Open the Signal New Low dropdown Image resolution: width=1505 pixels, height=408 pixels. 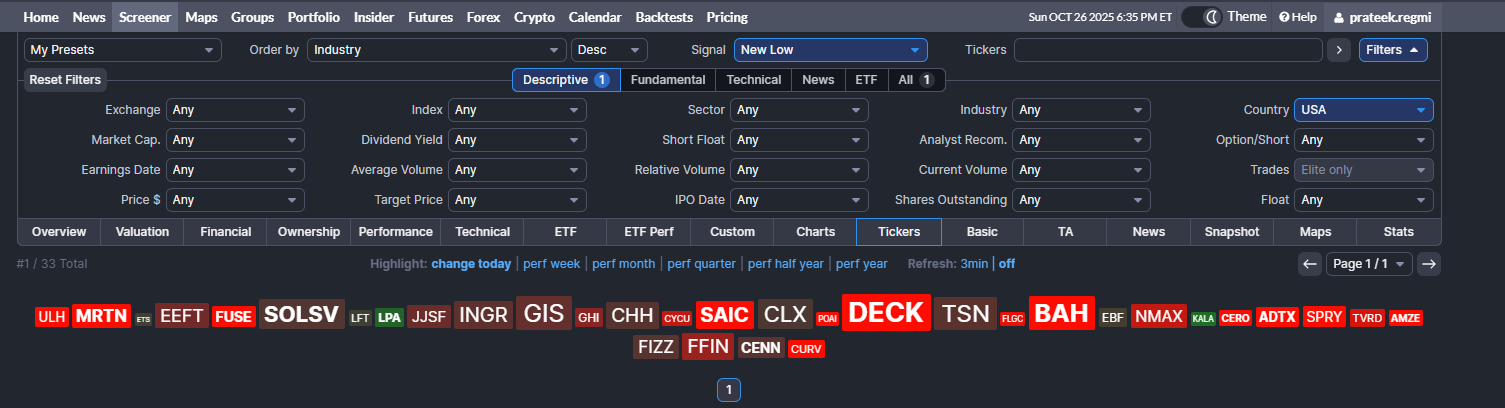[830, 50]
